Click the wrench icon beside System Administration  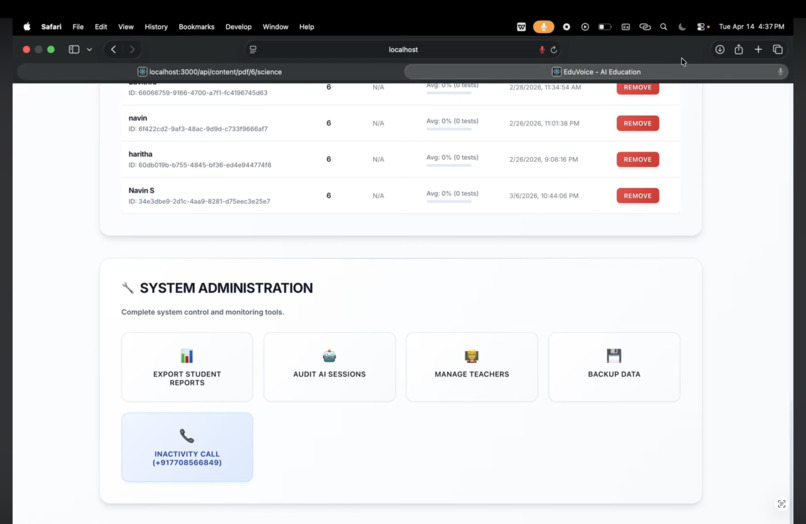127,288
